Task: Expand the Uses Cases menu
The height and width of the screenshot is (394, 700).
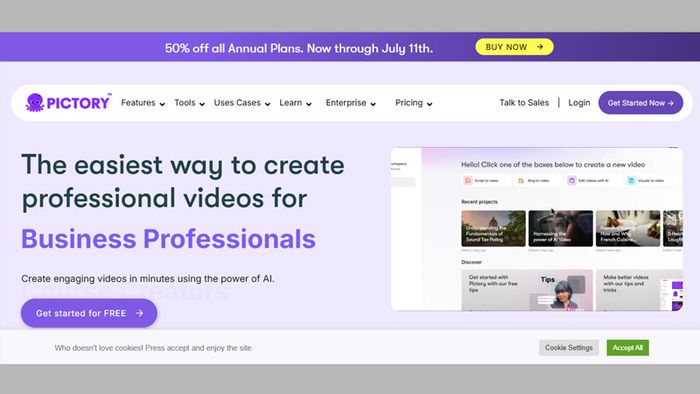Action: (x=242, y=103)
